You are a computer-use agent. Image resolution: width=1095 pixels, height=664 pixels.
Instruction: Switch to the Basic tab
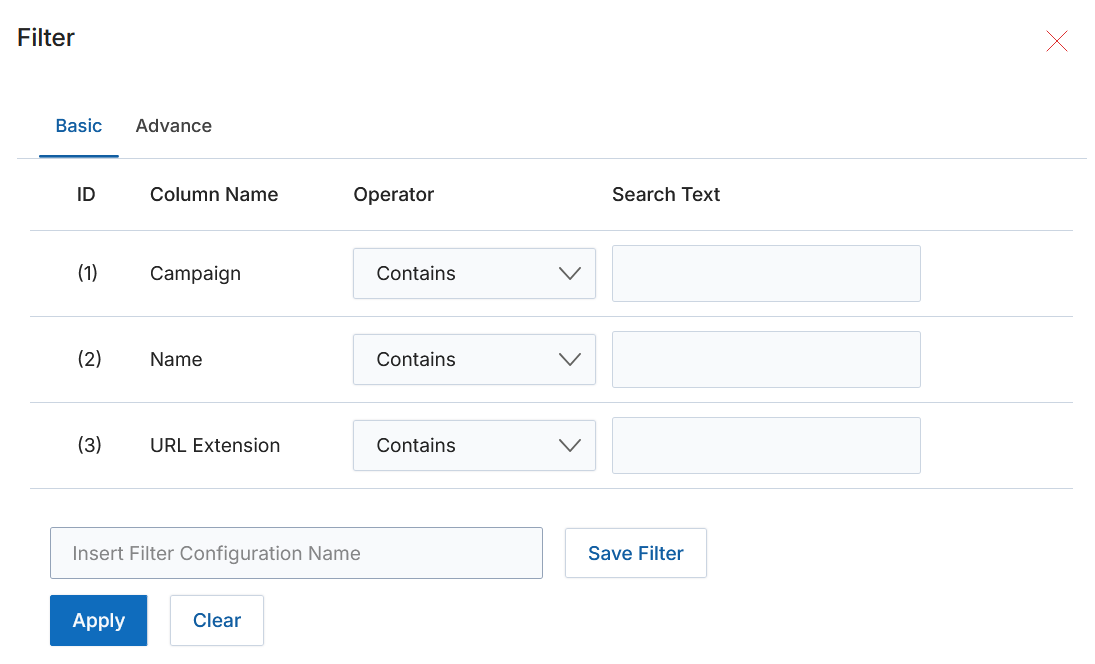(x=79, y=126)
